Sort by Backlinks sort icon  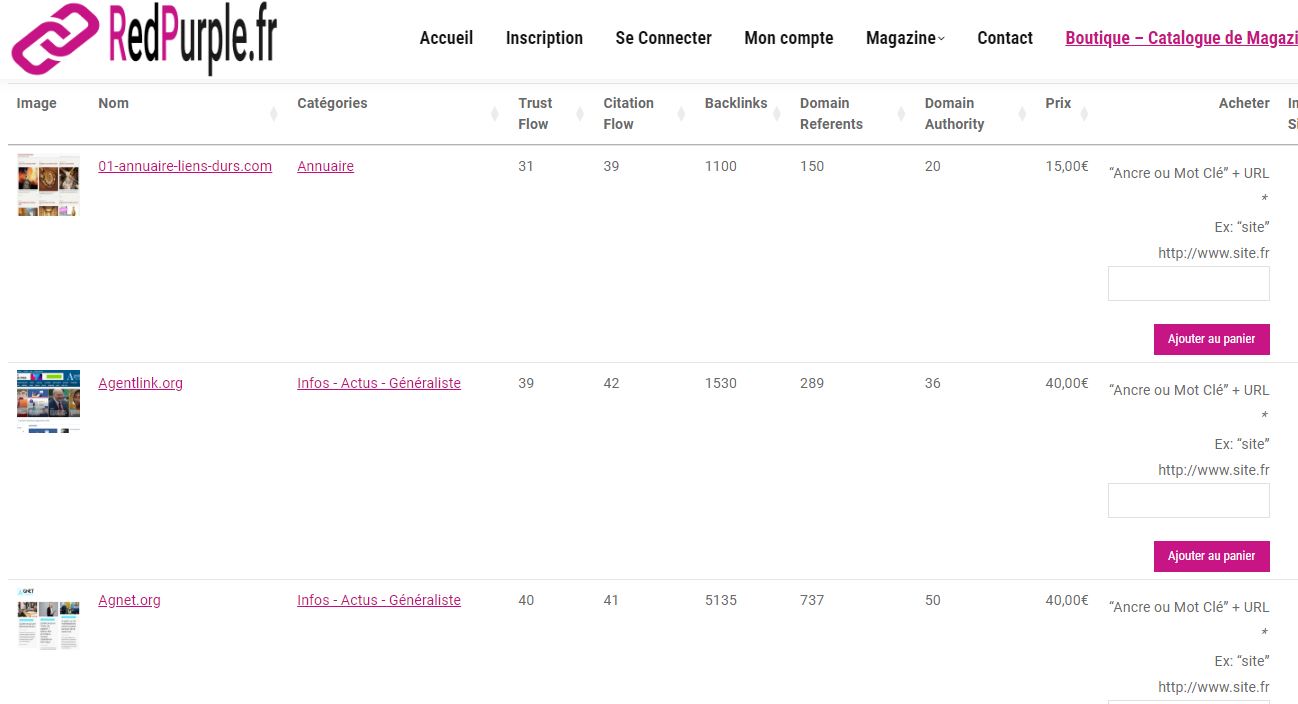777,114
